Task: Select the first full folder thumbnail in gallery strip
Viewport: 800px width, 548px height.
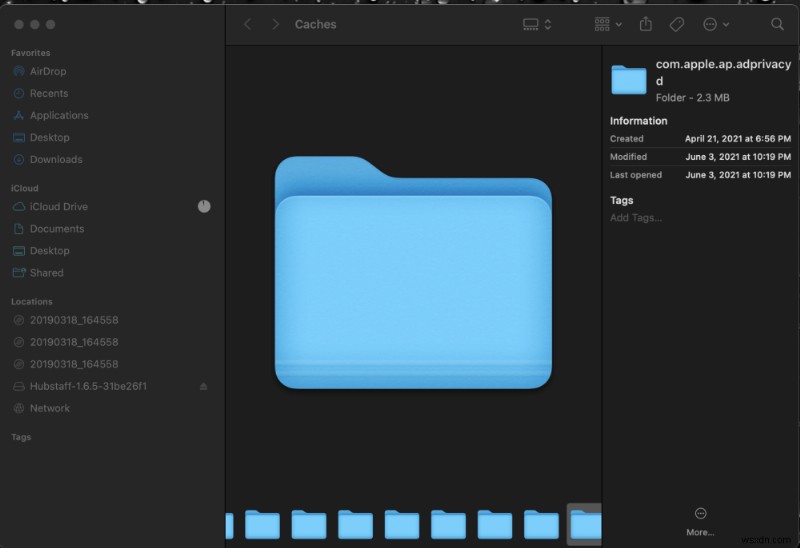Action: 262,524
